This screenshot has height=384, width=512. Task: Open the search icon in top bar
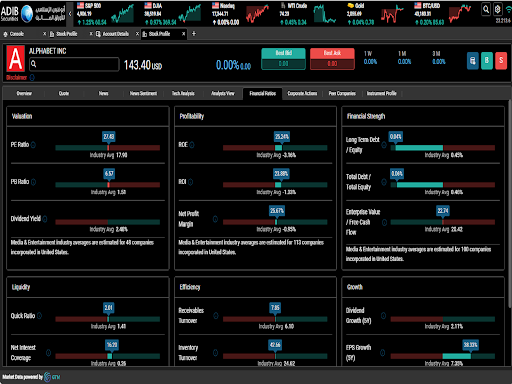[x=486, y=9]
